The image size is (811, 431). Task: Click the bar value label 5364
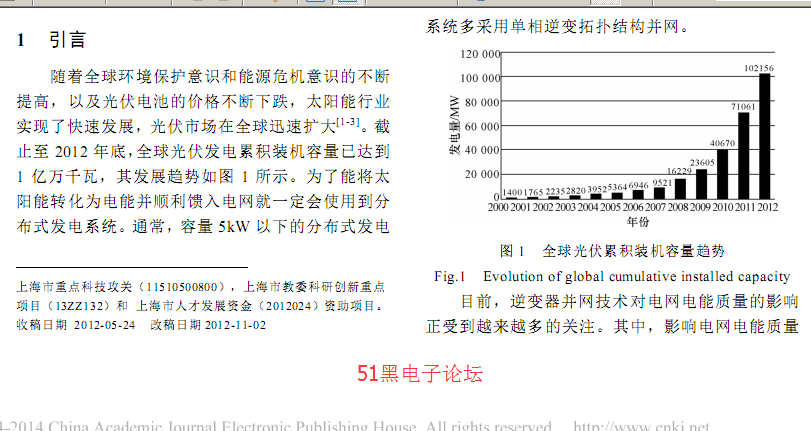pyautogui.click(x=617, y=187)
